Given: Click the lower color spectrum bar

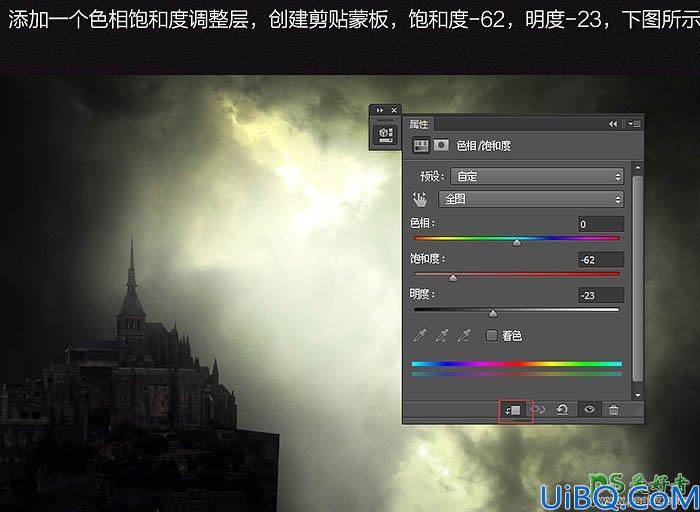Looking at the screenshot, I should pos(517,374).
